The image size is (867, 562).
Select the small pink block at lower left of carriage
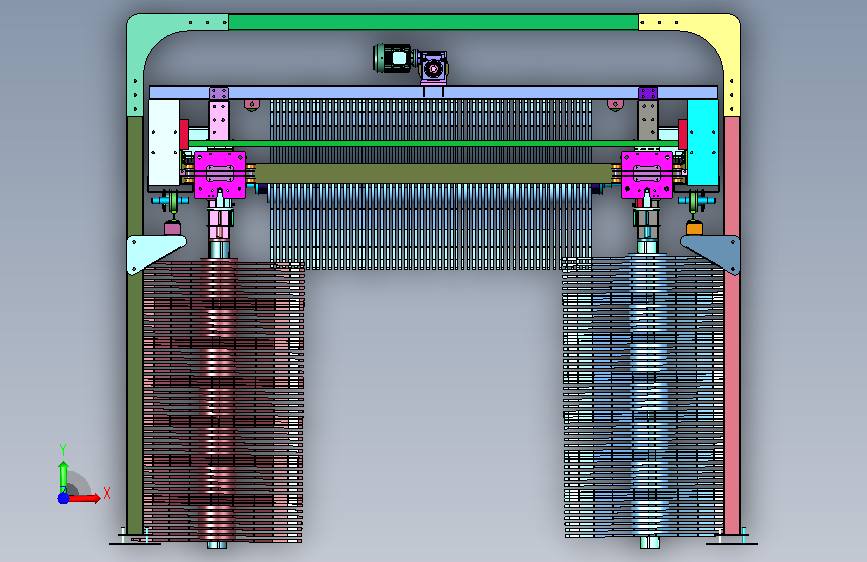point(173,228)
